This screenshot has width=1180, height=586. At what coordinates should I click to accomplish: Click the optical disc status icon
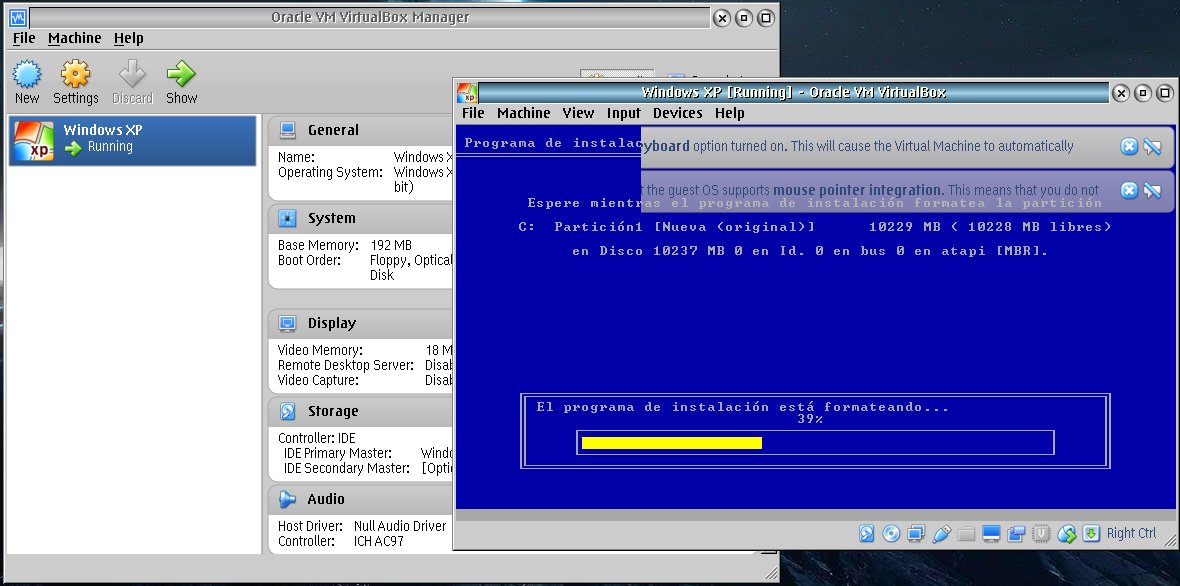(891, 534)
